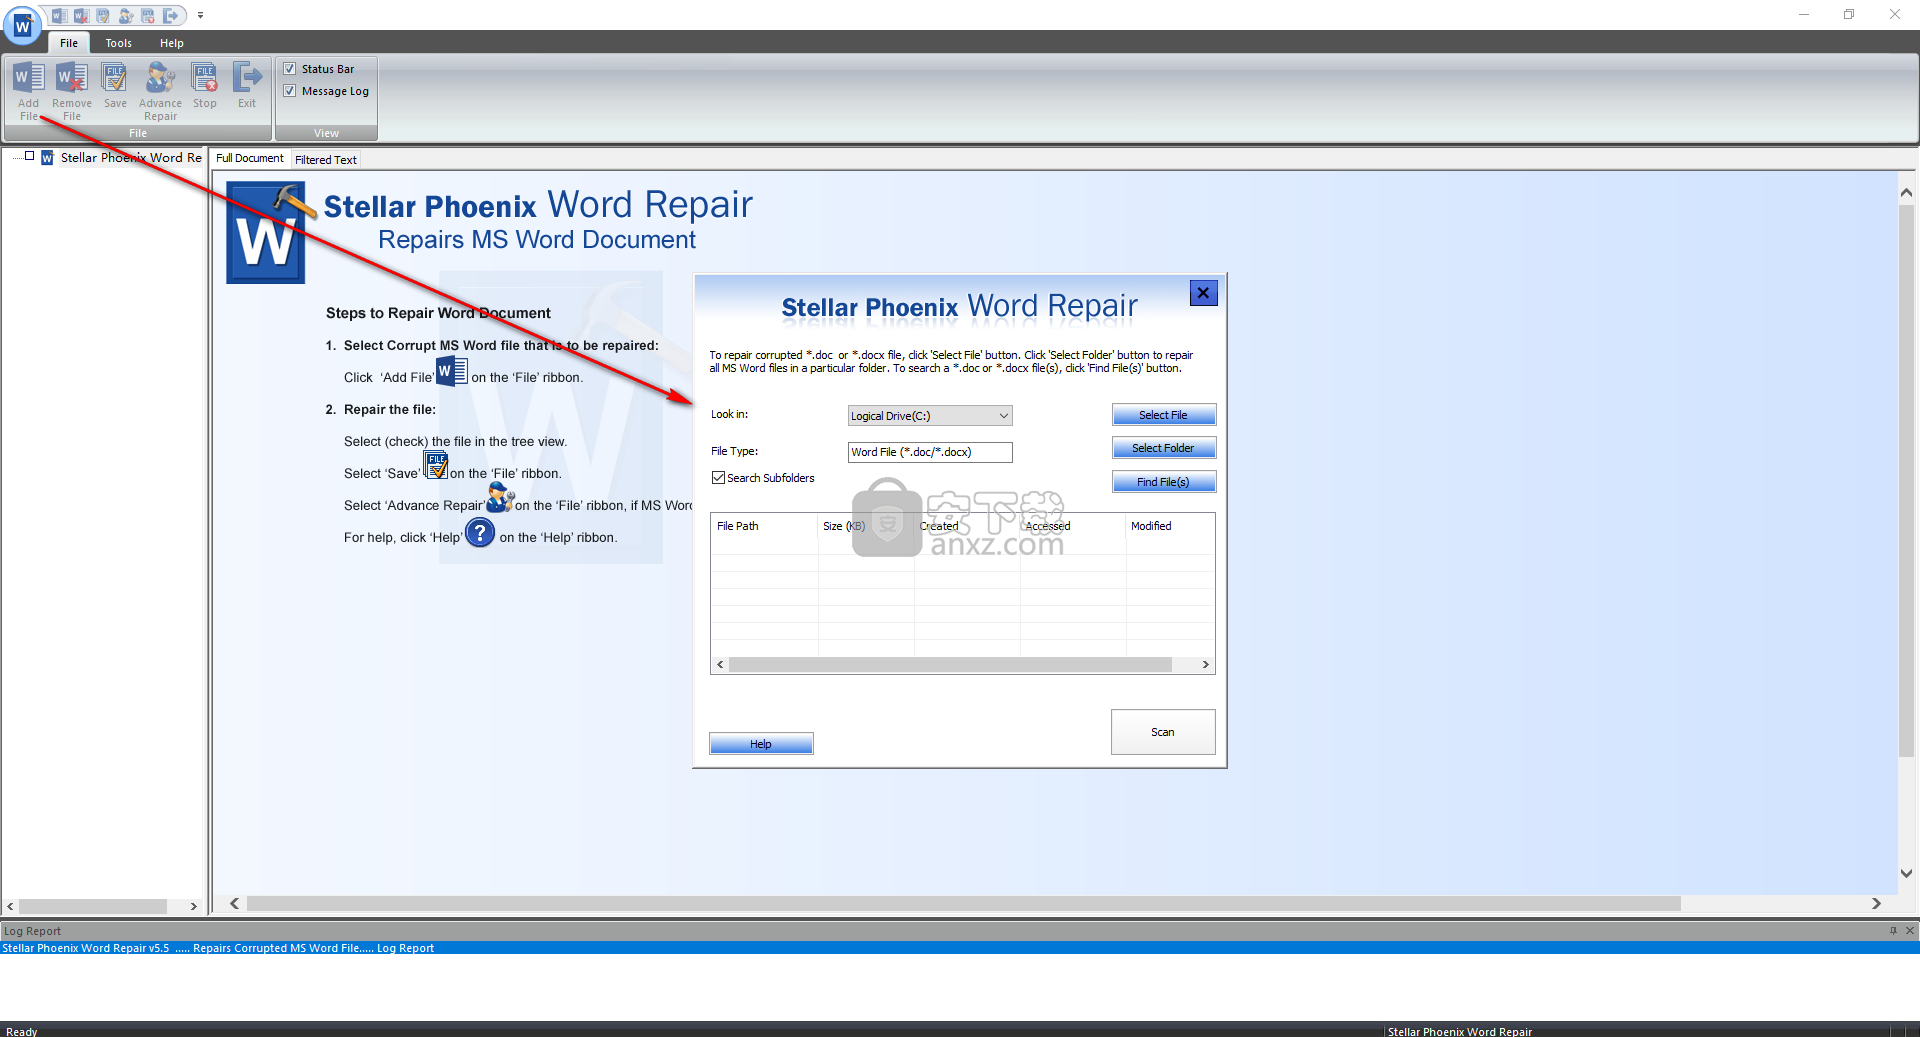Click the Help question mark icon in instructions
Image resolution: width=1920 pixels, height=1037 pixels.
480,532
